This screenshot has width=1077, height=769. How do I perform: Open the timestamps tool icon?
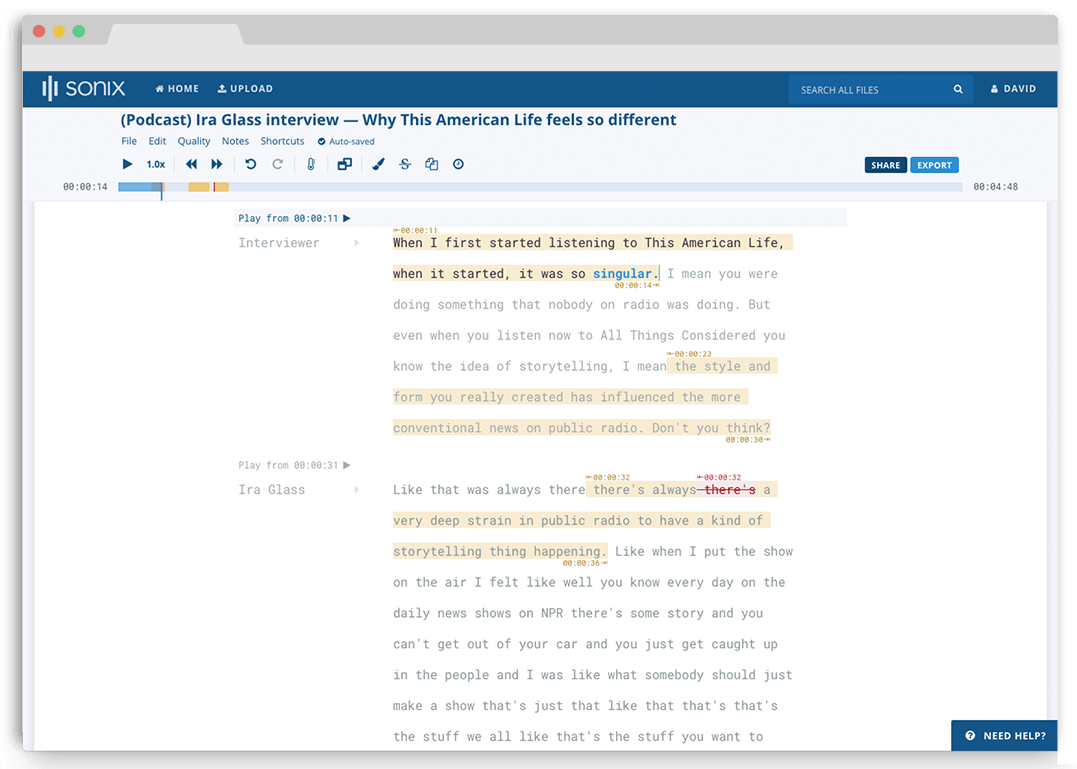click(x=458, y=164)
